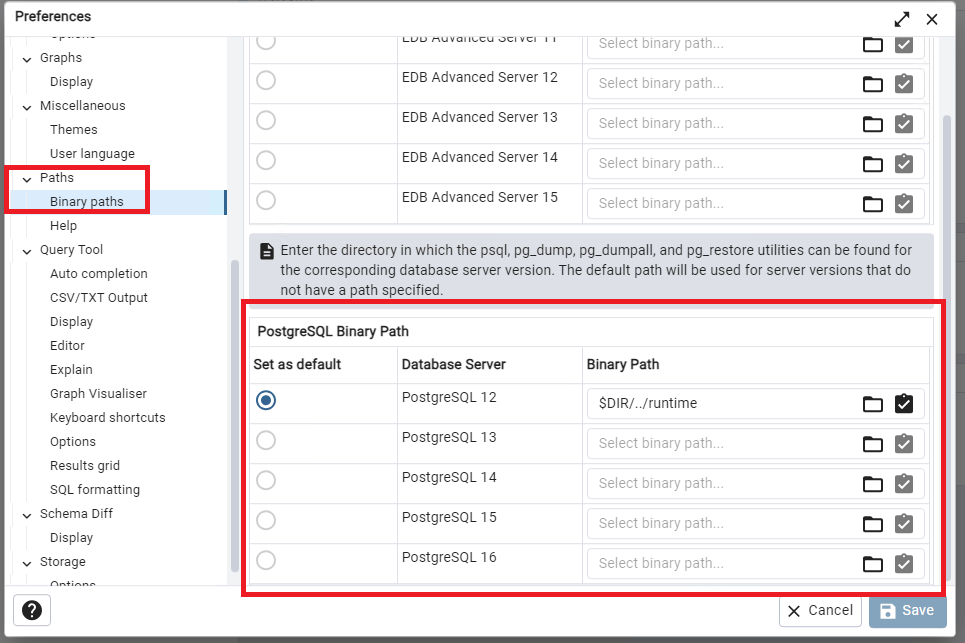Set PostgreSQL 14 as default
965x643 pixels.
click(x=266, y=481)
